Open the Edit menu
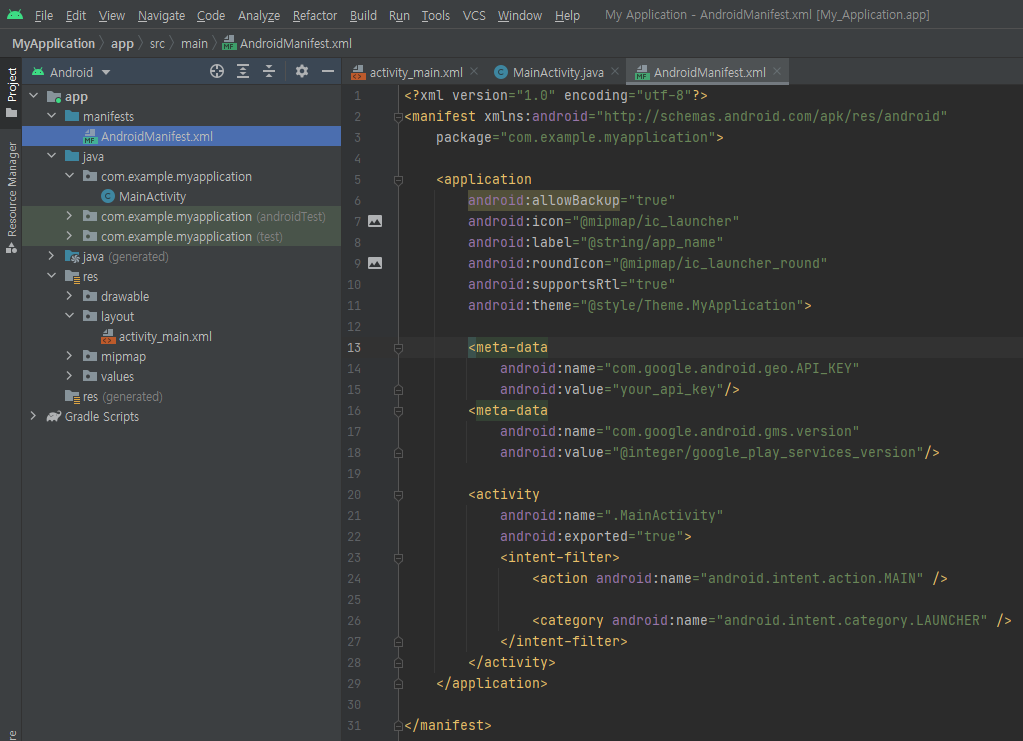Viewport: 1023px width, 741px height. [76, 15]
